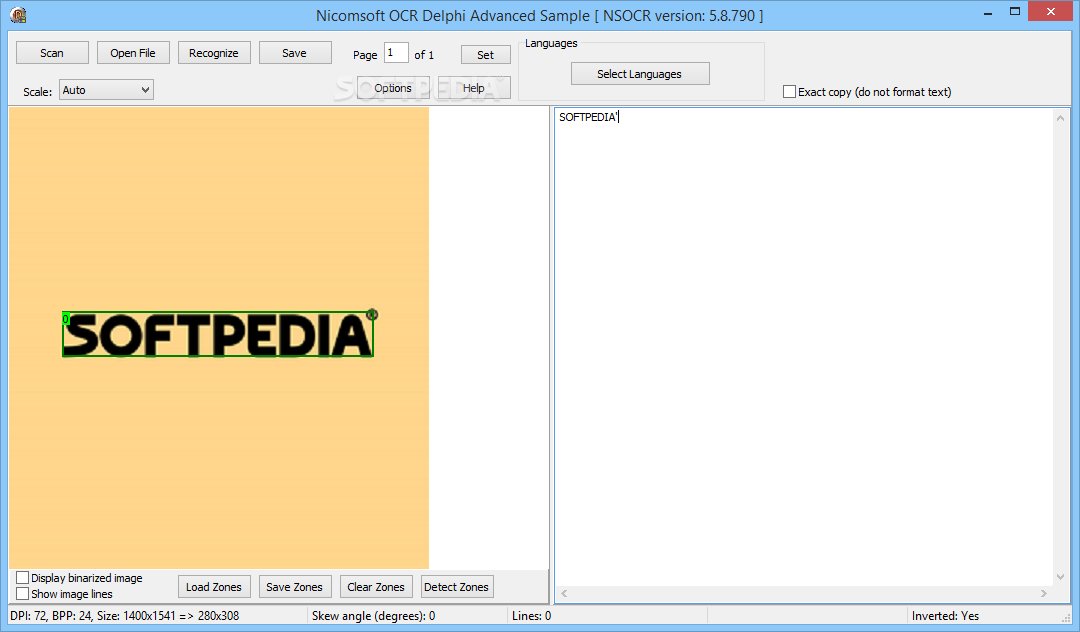Minimize the Nicomsoft OCR window
The width and height of the screenshot is (1080, 632).
pos(988,12)
